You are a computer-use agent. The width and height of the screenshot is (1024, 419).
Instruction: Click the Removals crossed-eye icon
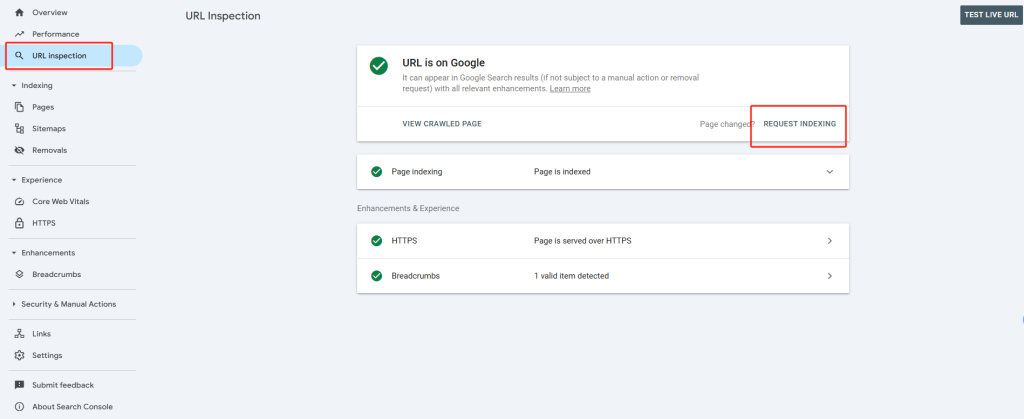point(19,150)
